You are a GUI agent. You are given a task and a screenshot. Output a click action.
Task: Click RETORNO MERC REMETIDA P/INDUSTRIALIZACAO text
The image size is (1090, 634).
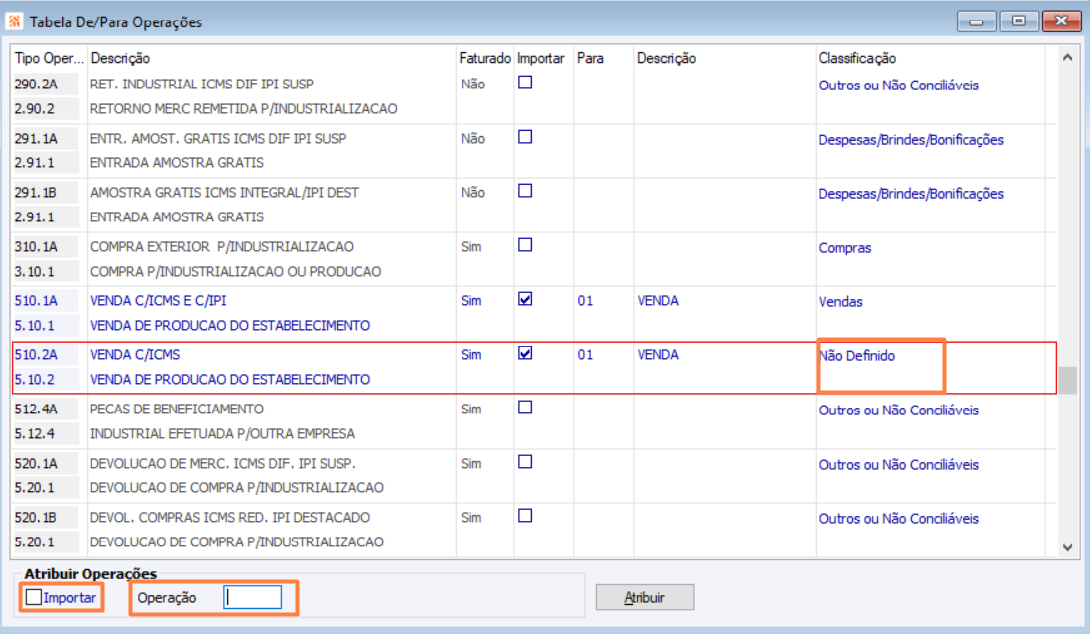pyautogui.click(x=243, y=109)
